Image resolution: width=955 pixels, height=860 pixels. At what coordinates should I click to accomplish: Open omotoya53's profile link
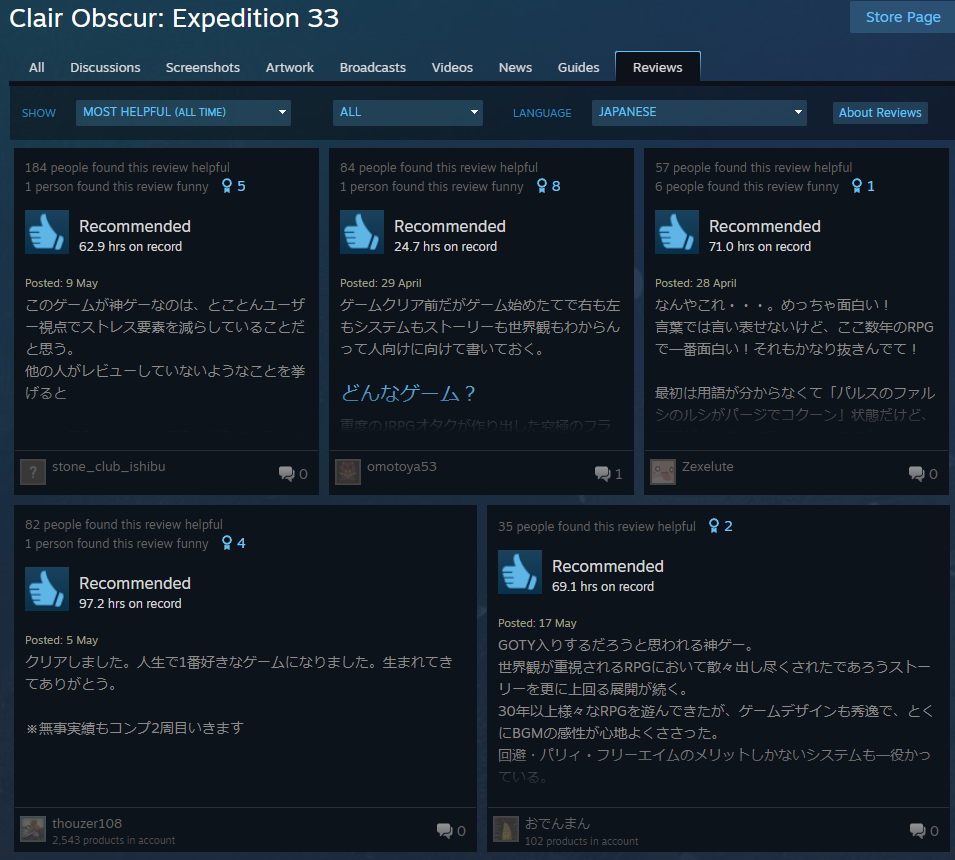402,467
